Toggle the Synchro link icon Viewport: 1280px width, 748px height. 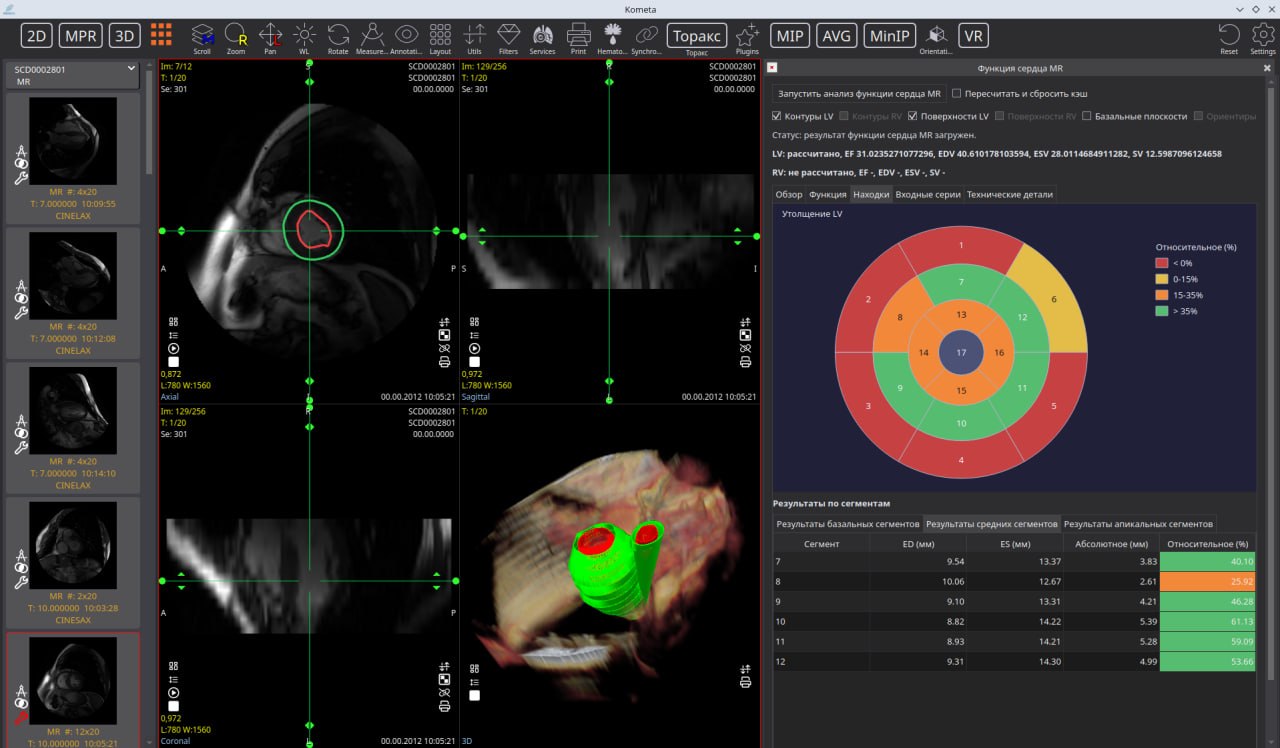[647, 36]
